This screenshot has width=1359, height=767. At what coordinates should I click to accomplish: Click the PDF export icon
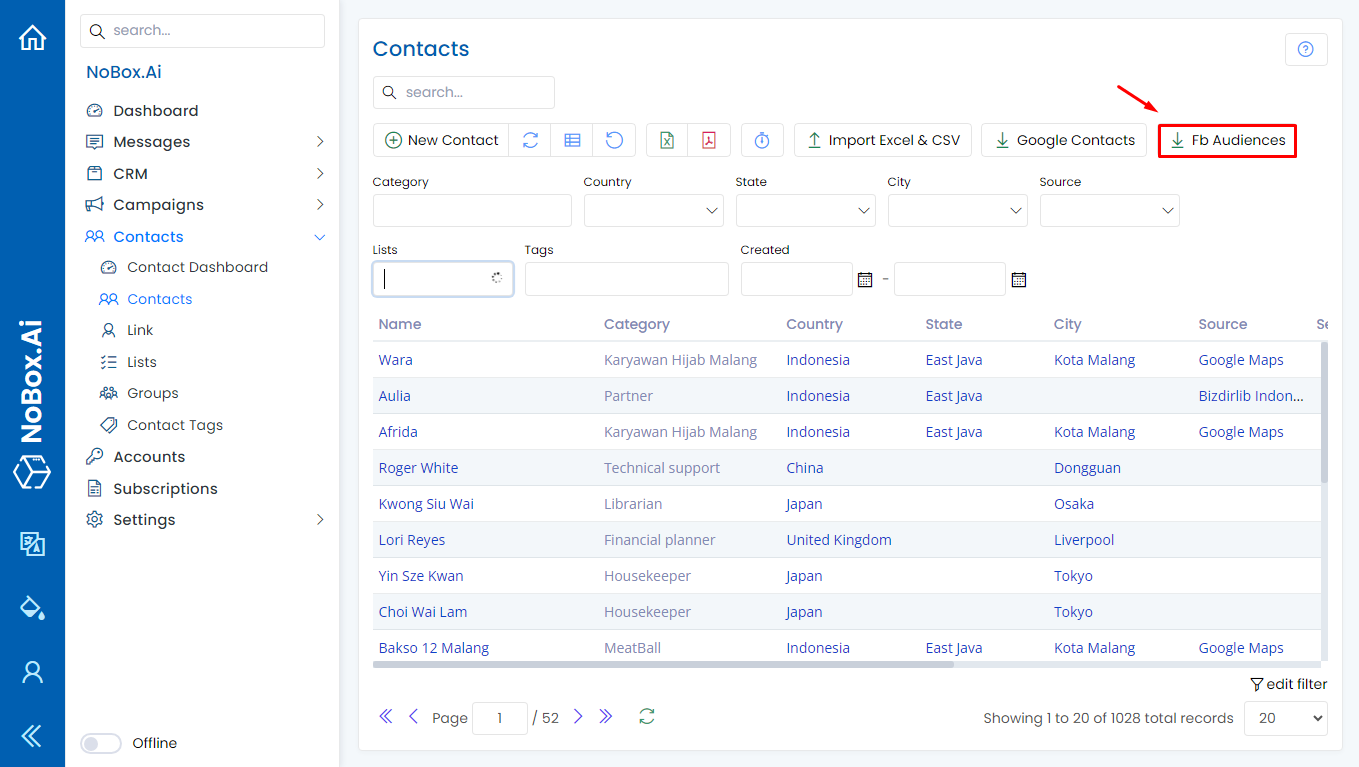tap(709, 140)
